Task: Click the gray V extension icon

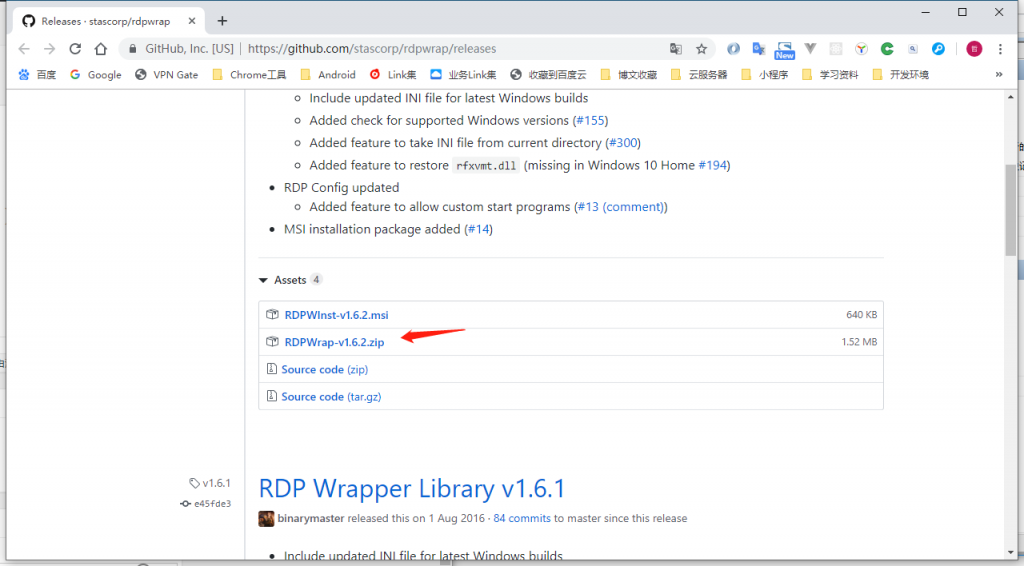Action: pyautogui.click(x=810, y=49)
